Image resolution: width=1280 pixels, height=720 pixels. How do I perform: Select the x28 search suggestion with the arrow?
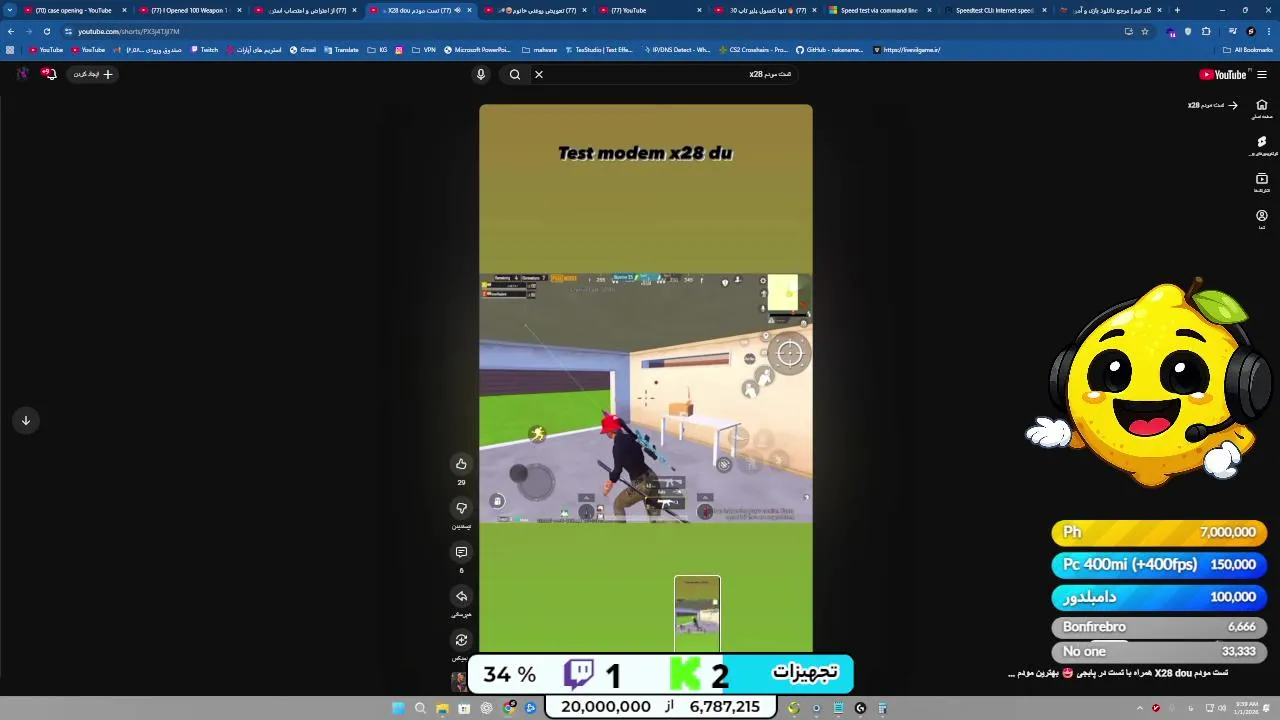point(1213,105)
